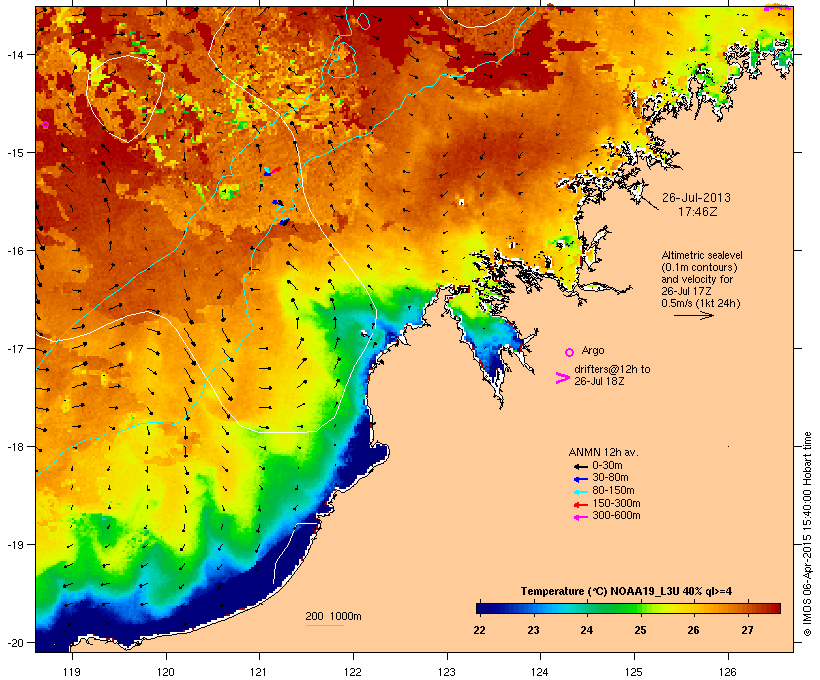Click the colorbar value 22
Image resolution: width=820 pixels, height=680 pixels.
(x=480, y=630)
